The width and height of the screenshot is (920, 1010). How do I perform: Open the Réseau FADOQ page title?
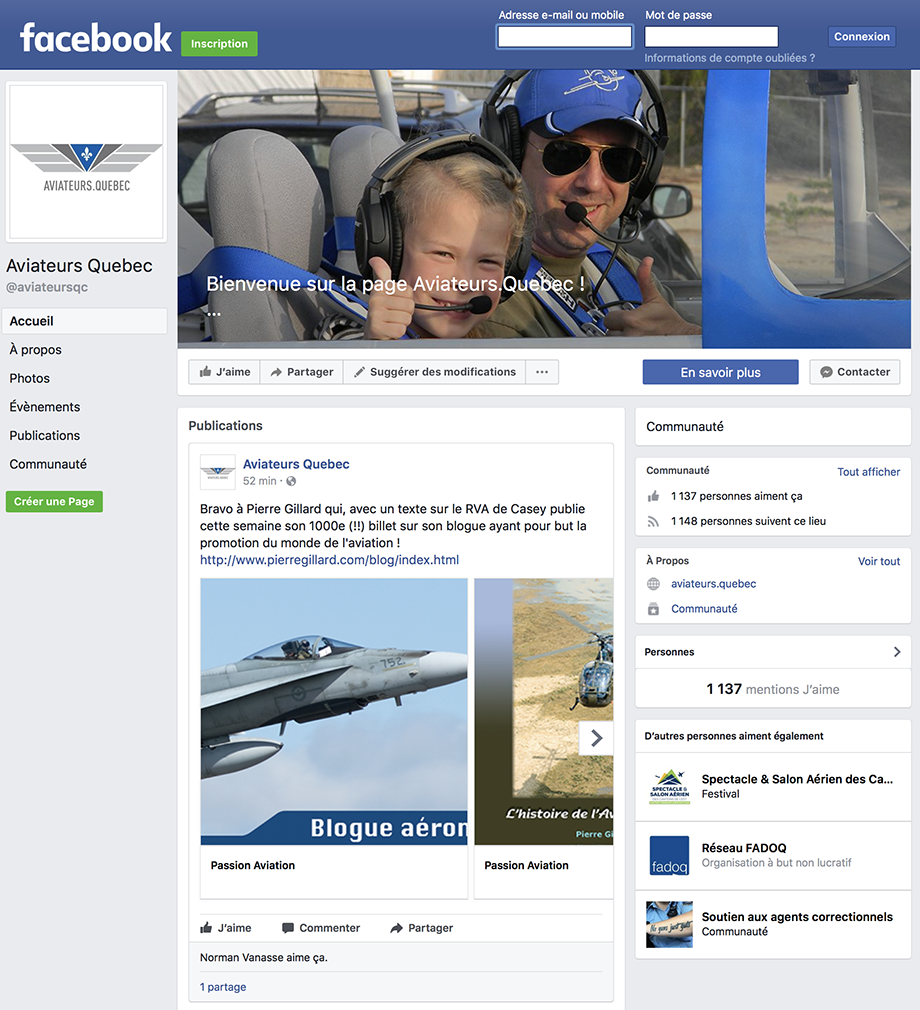click(x=744, y=848)
